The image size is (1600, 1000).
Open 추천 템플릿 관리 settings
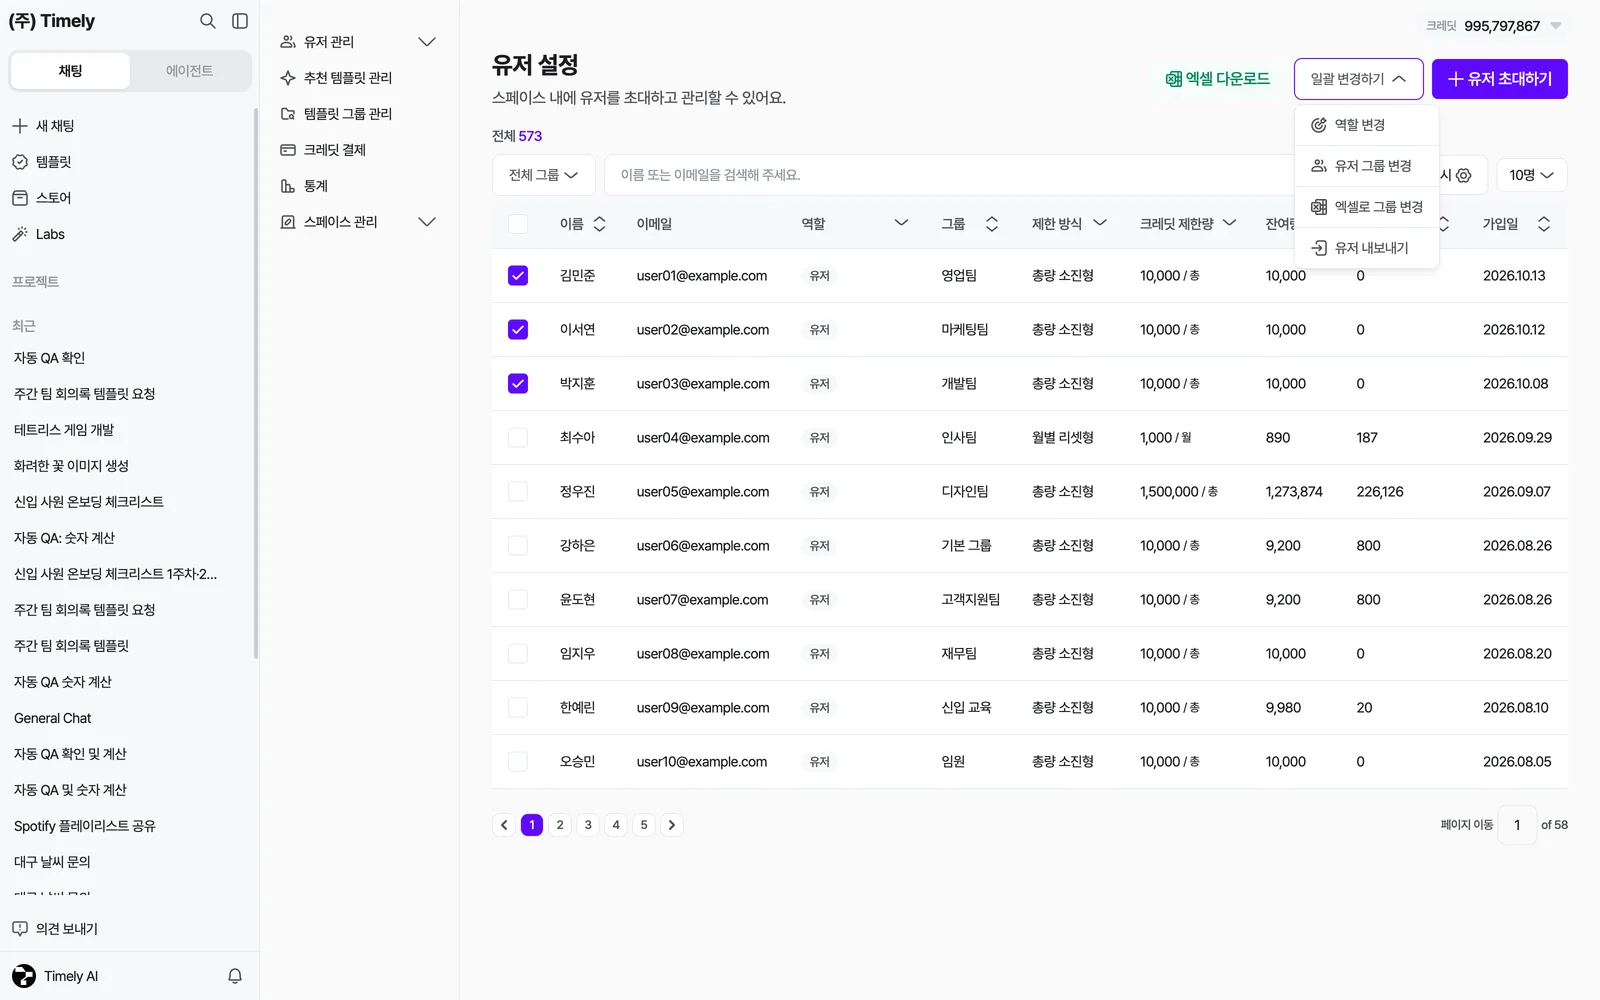(x=336, y=78)
